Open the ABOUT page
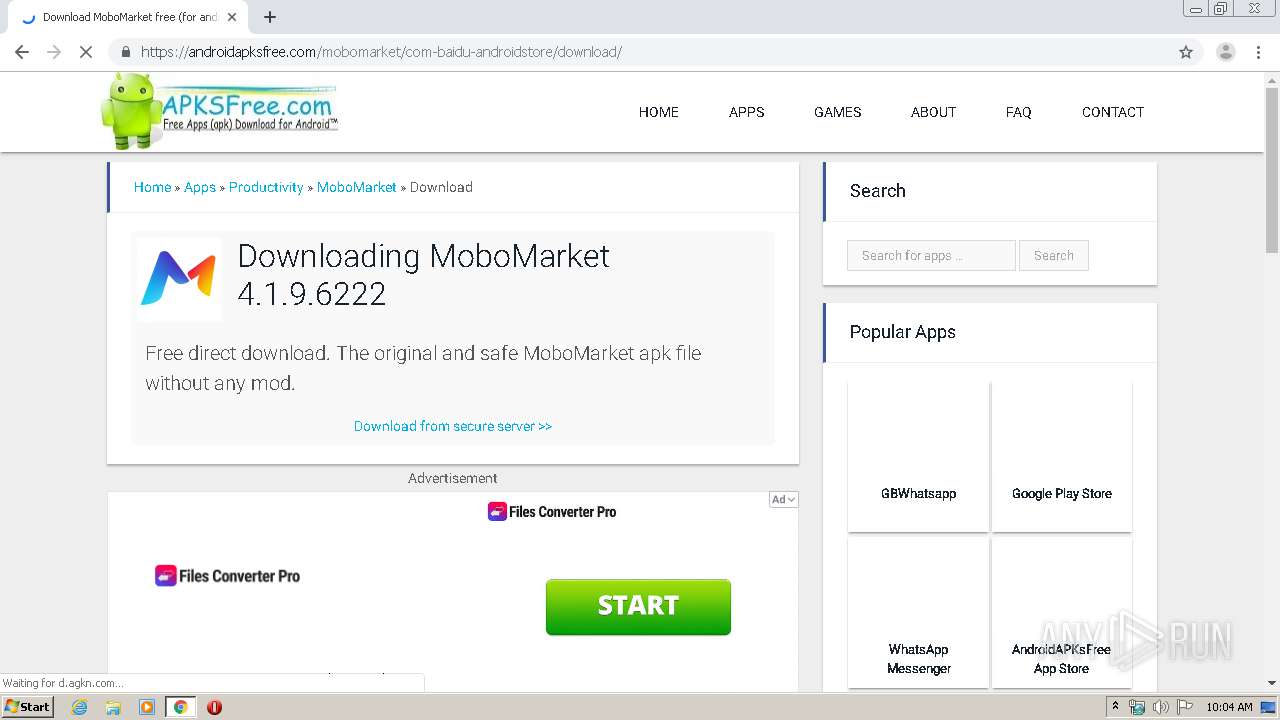Viewport: 1280px width, 720px height. (933, 112)
